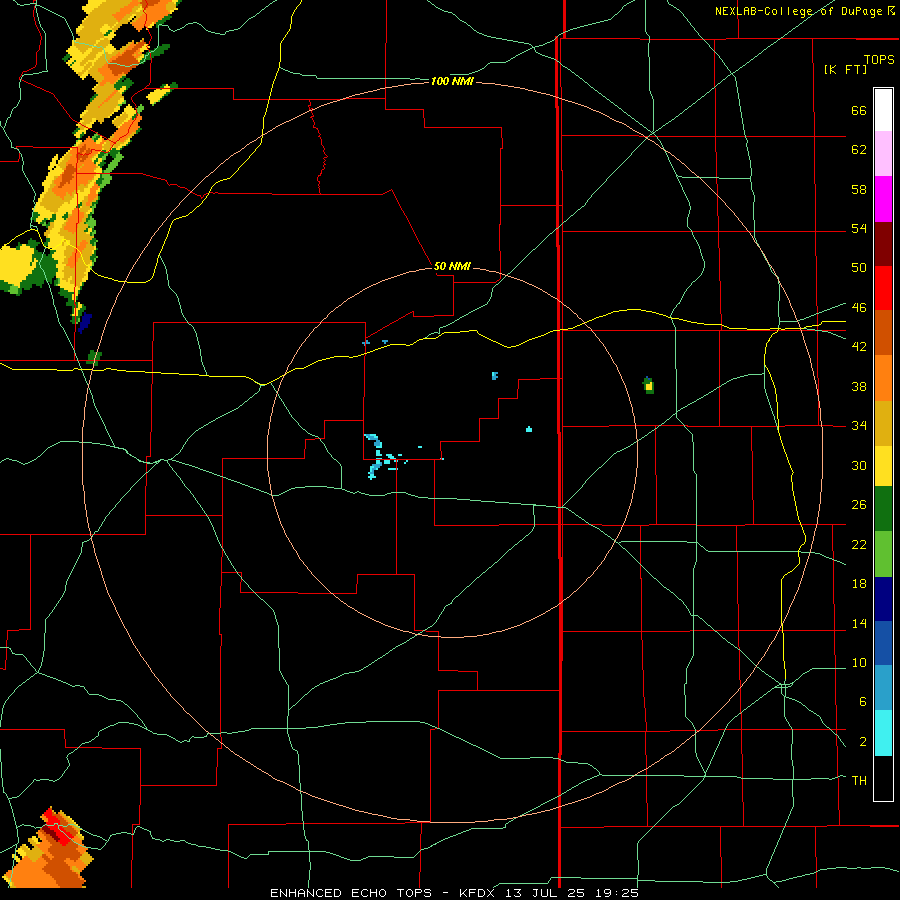Screen dimensions: 900x900
Task: Select the black TH legend band
Action: coord(883,778)
